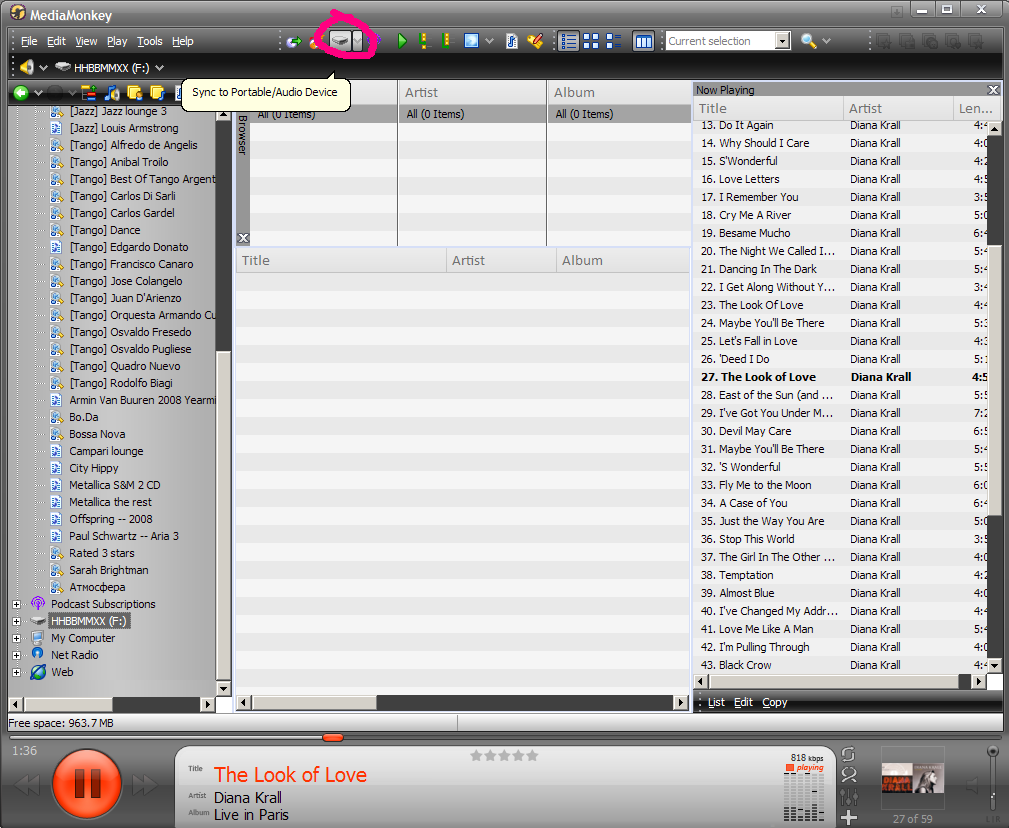1009x828 pixels.
Task: Click List in Now Playing footer
Action: pyautogui.click(x=716, y=703)
